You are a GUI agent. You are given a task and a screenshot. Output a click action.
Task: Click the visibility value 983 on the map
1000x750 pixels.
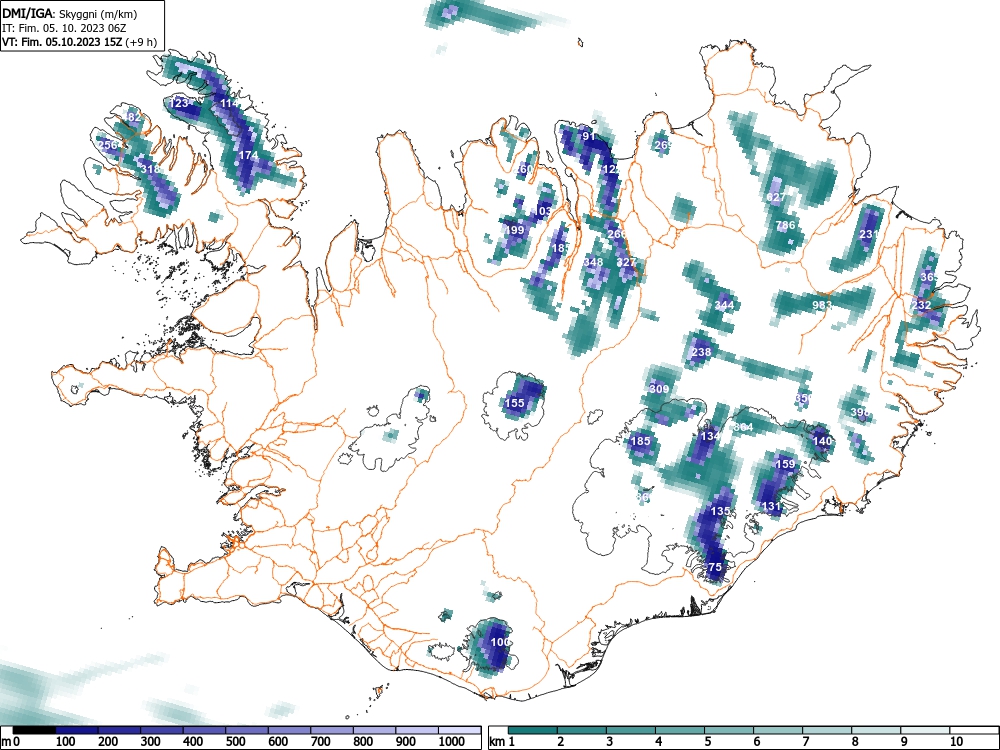coord(822,305)
